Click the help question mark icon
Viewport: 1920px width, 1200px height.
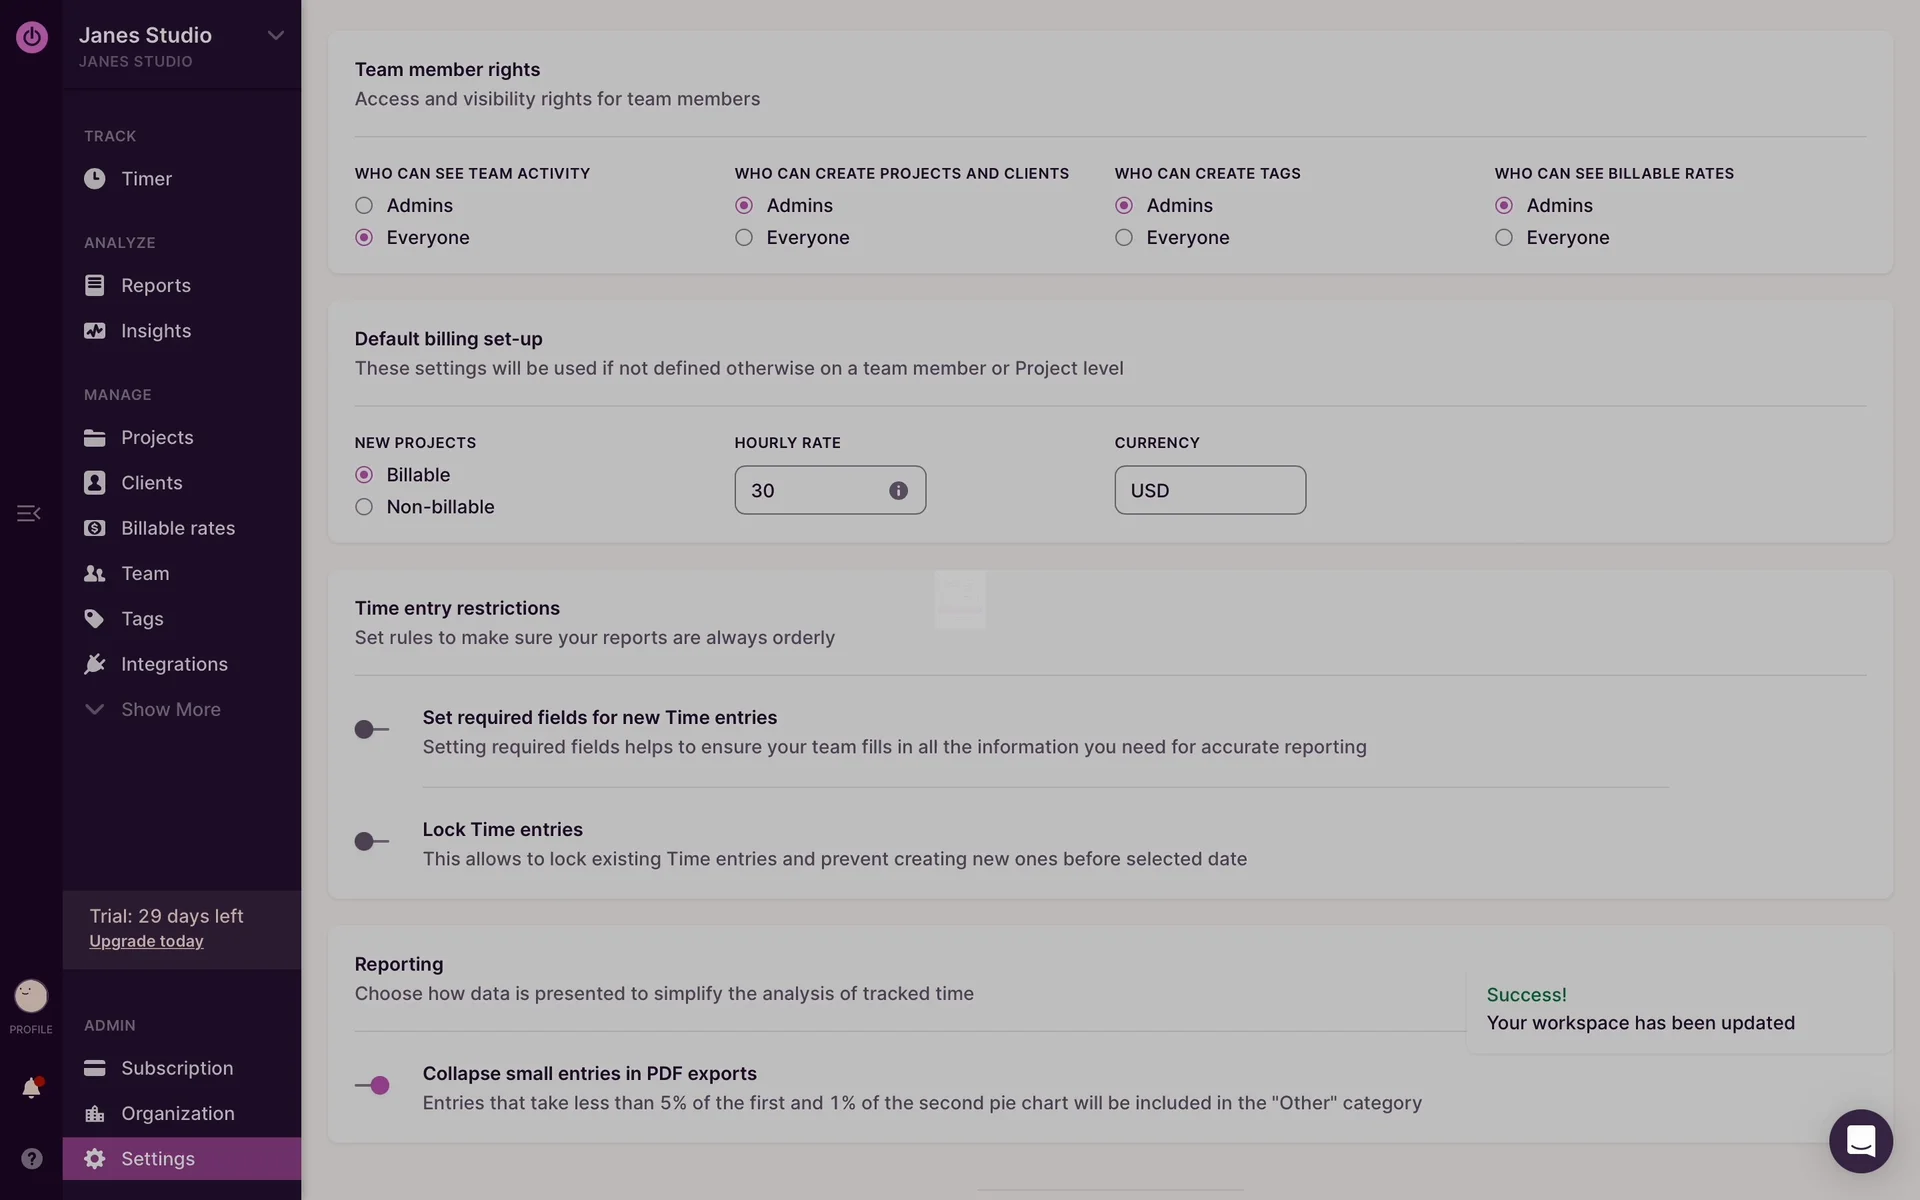point(31,1158)
